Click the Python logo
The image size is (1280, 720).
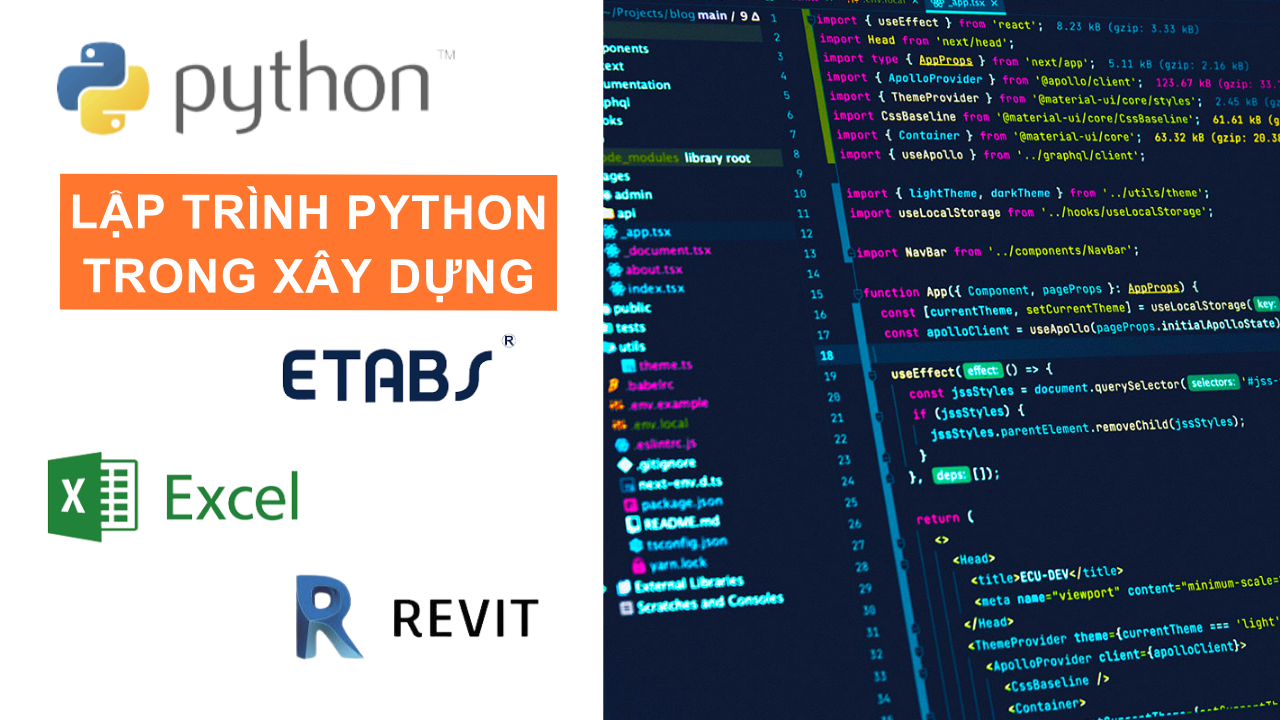[103, 88]
